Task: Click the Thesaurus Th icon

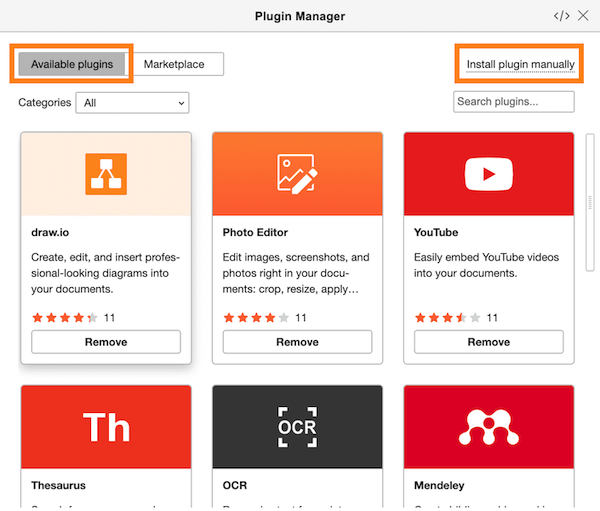Action: coord(106,427)
